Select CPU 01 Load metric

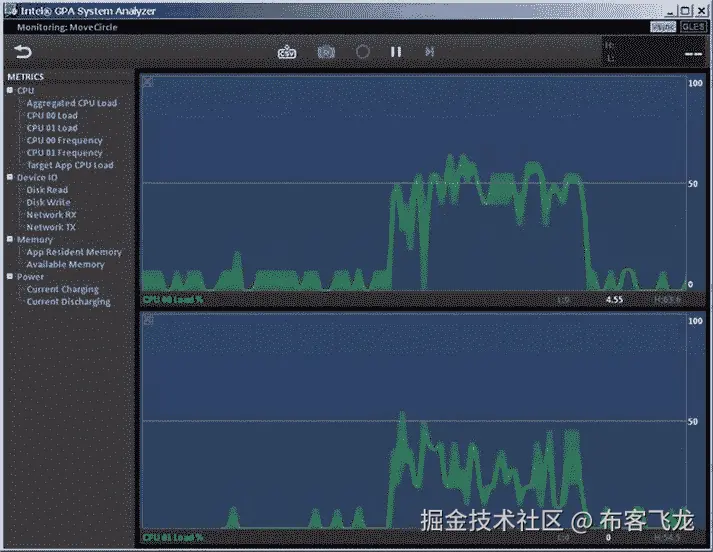52,128
